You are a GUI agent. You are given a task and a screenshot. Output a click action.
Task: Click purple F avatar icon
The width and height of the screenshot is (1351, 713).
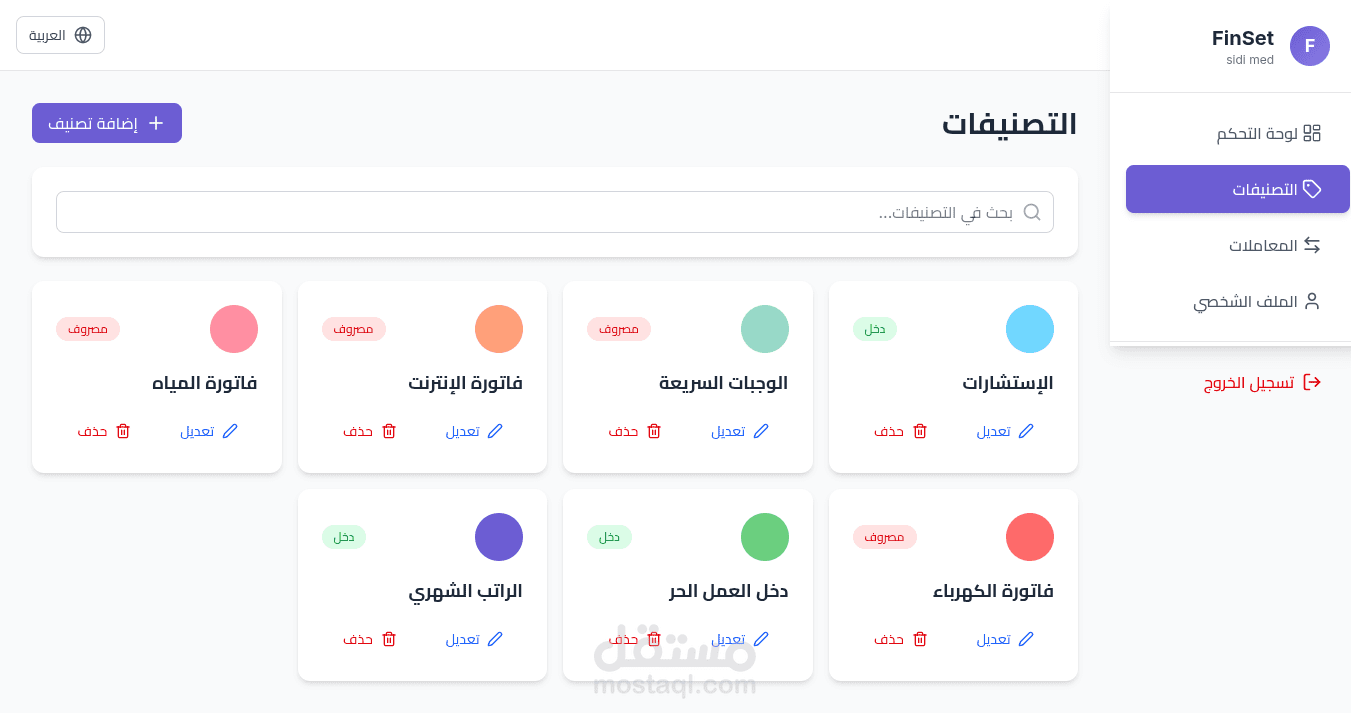[x=1309, y=46]
